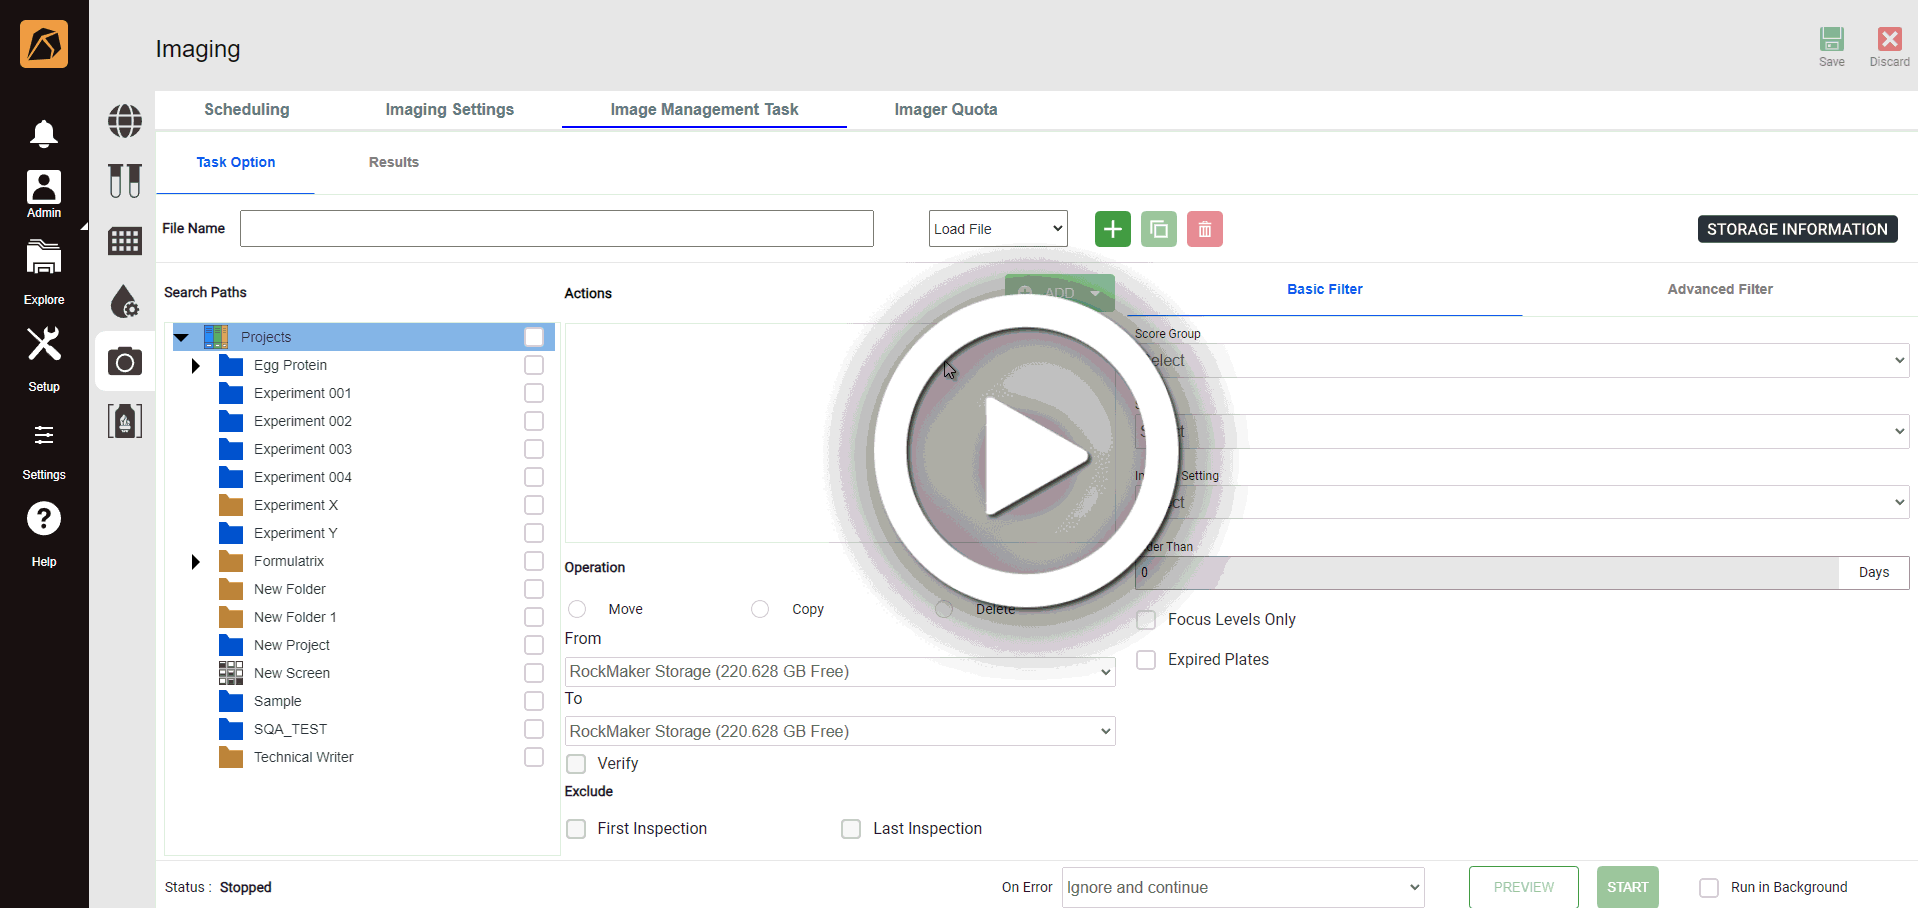Image resolution: width=1918 pixels, height=908 pixels.
Task: Click the Egg Protein folder icon
Action: click(231, 365)
